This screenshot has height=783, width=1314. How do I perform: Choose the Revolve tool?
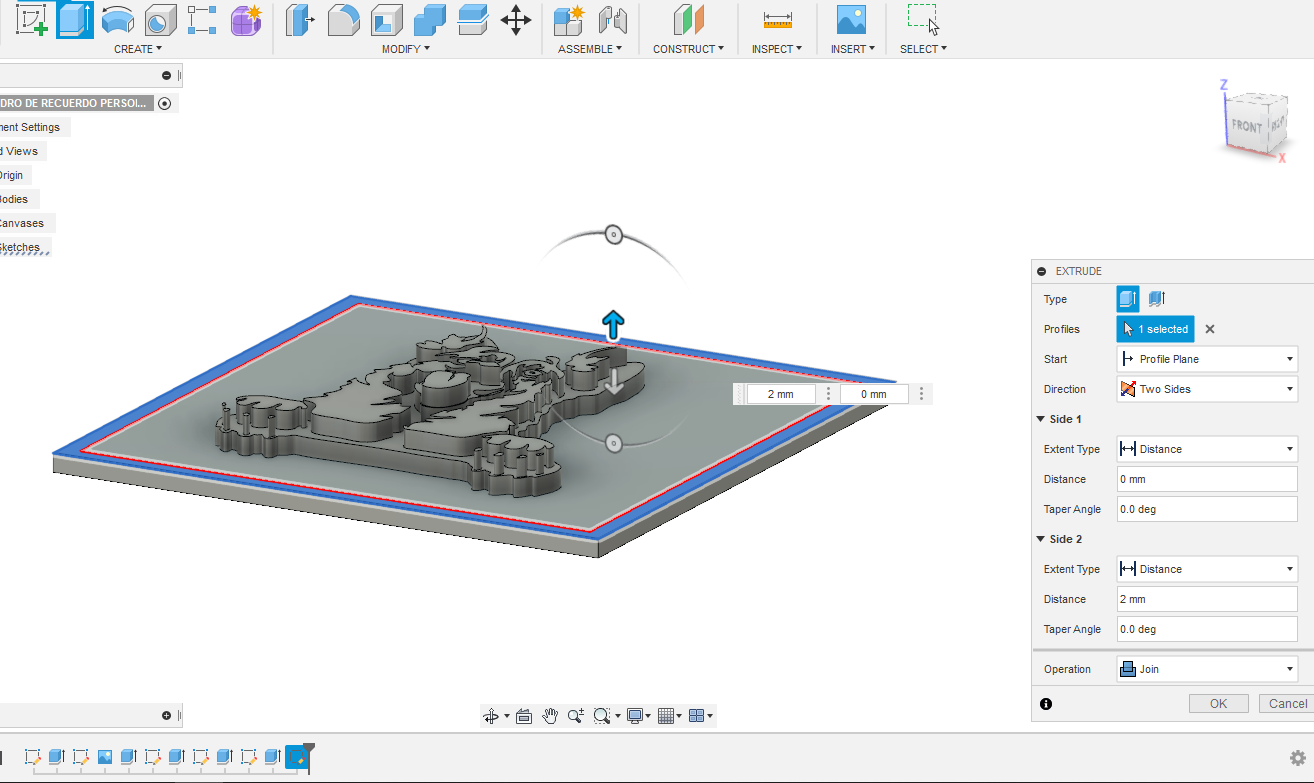pyautogui.click(x=118, y=20)
